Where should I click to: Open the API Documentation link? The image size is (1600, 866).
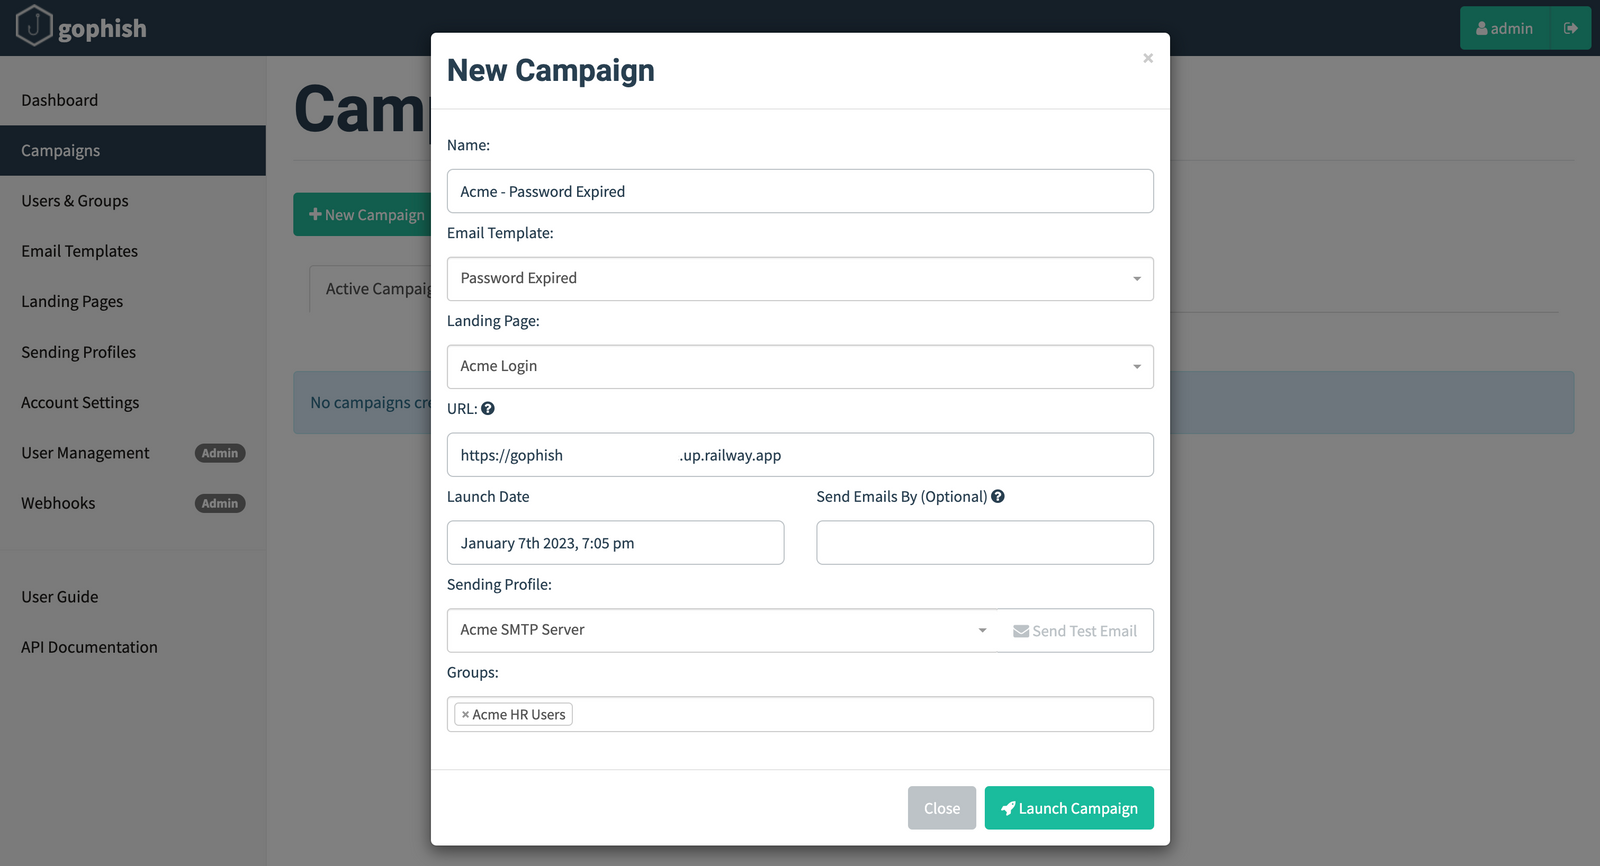tap(89, 647)
